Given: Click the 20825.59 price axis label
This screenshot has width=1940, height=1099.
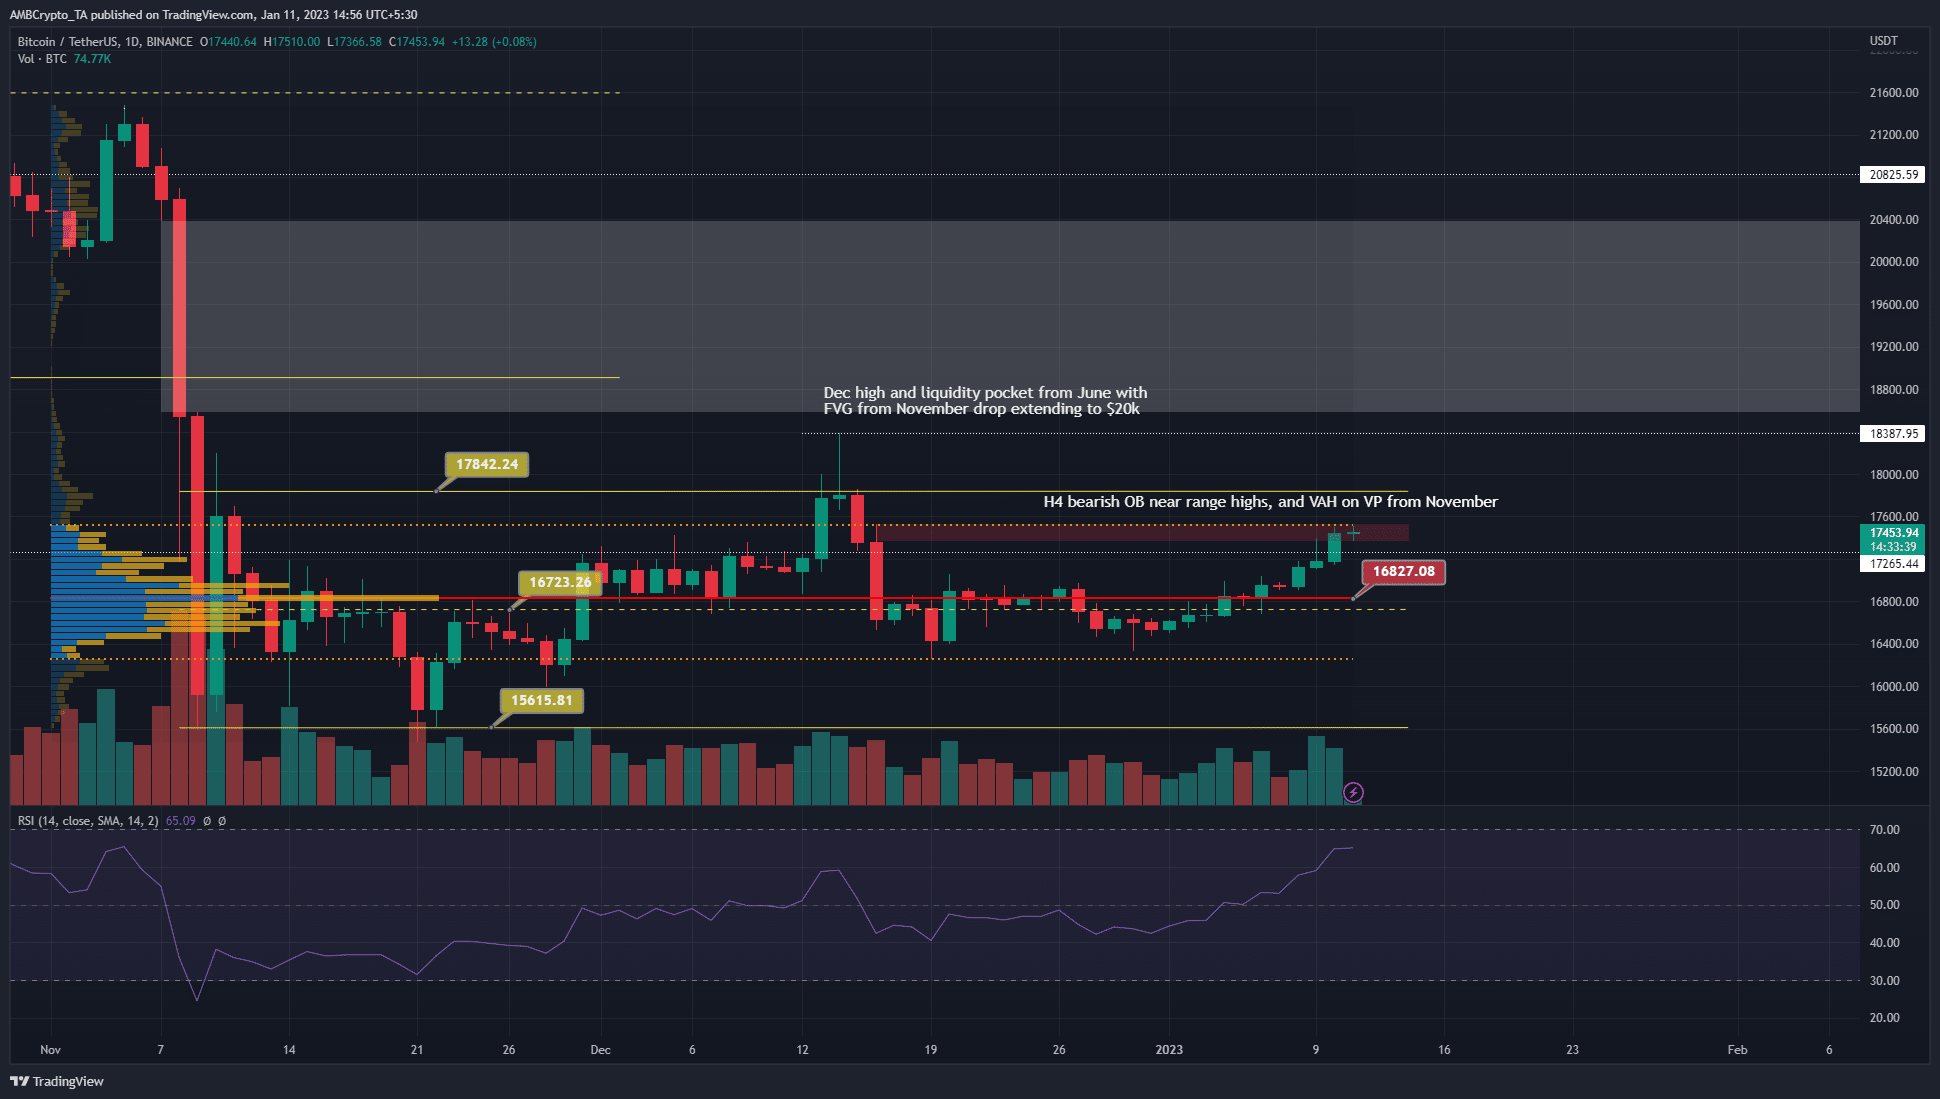Looking at the screenshot, I should (1893, 175).
